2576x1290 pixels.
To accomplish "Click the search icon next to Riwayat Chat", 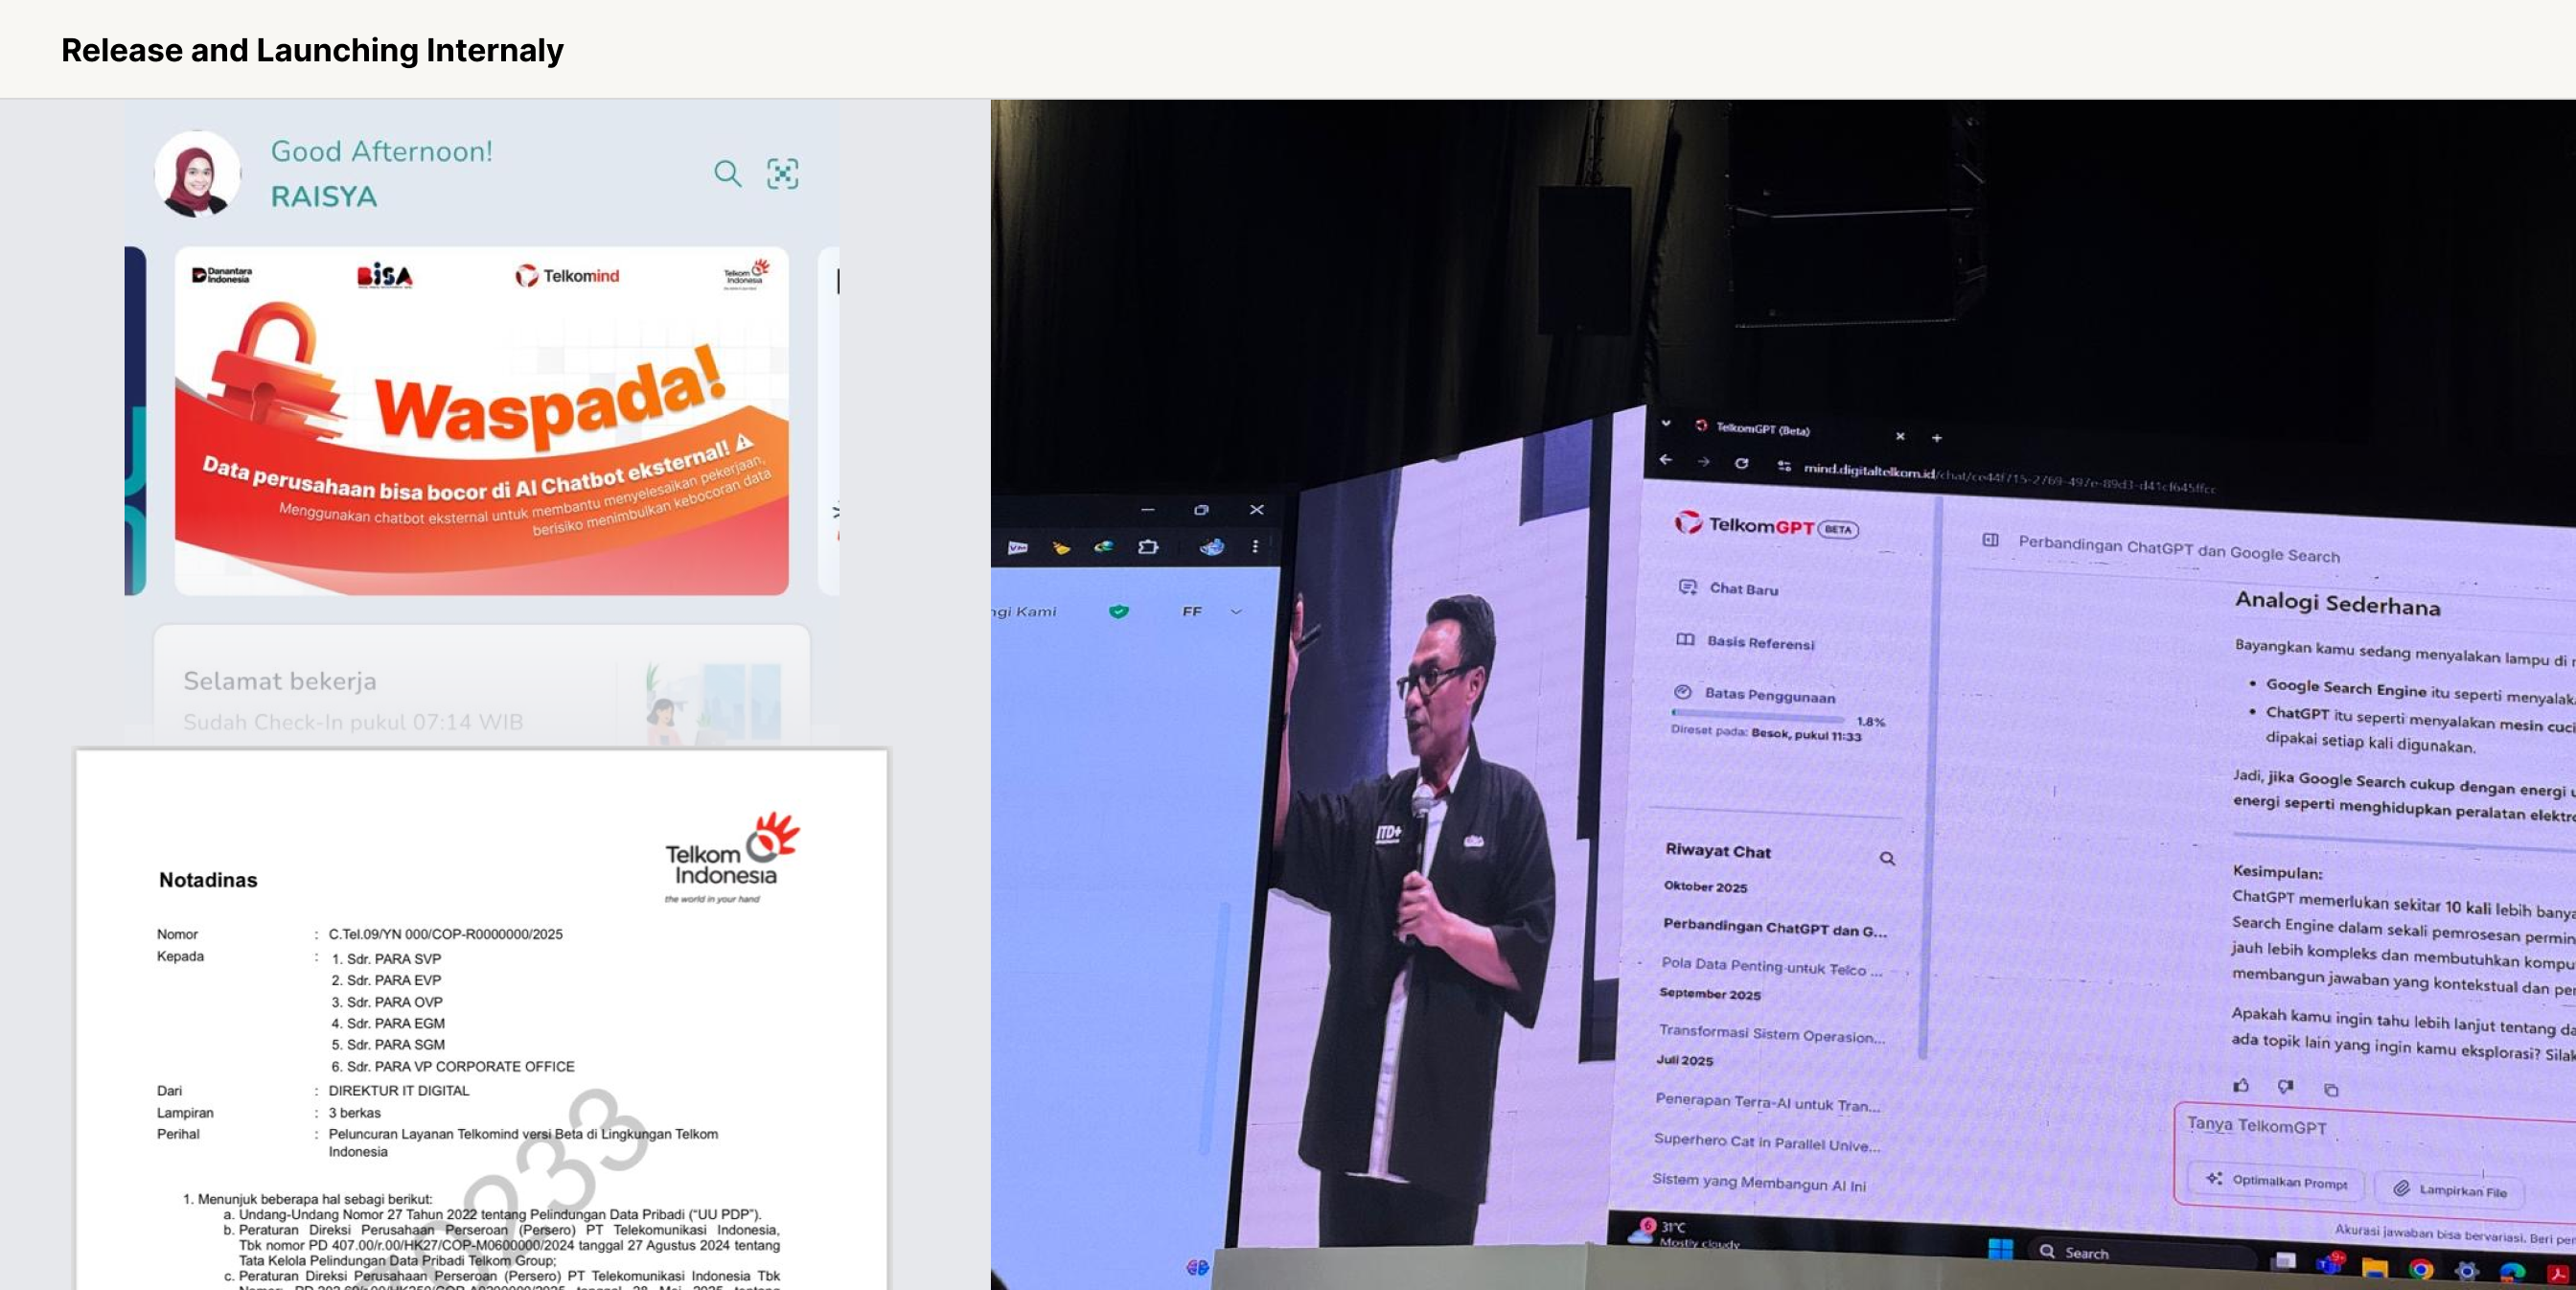I will (1887, 858).
